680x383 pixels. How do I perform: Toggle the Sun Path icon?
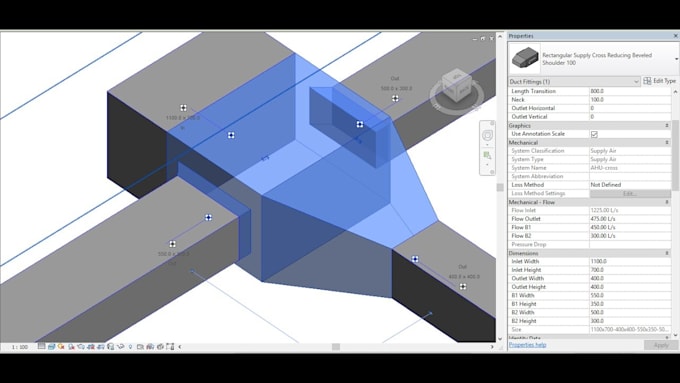(61, 347)
